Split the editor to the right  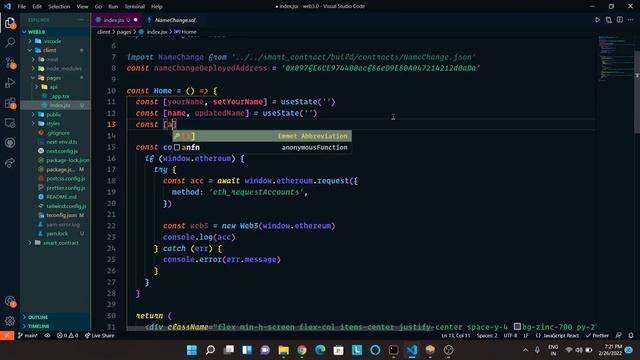pyautogui.click(x=620, y=20)
